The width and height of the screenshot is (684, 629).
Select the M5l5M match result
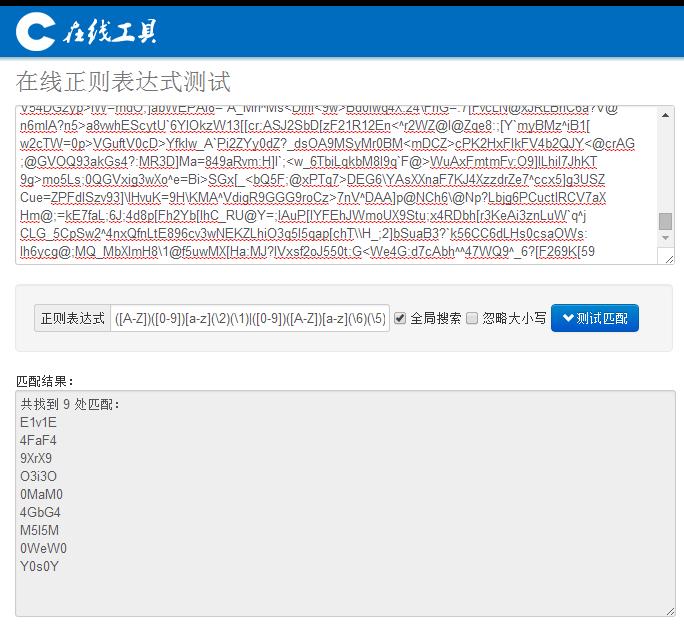click(39, 530)
